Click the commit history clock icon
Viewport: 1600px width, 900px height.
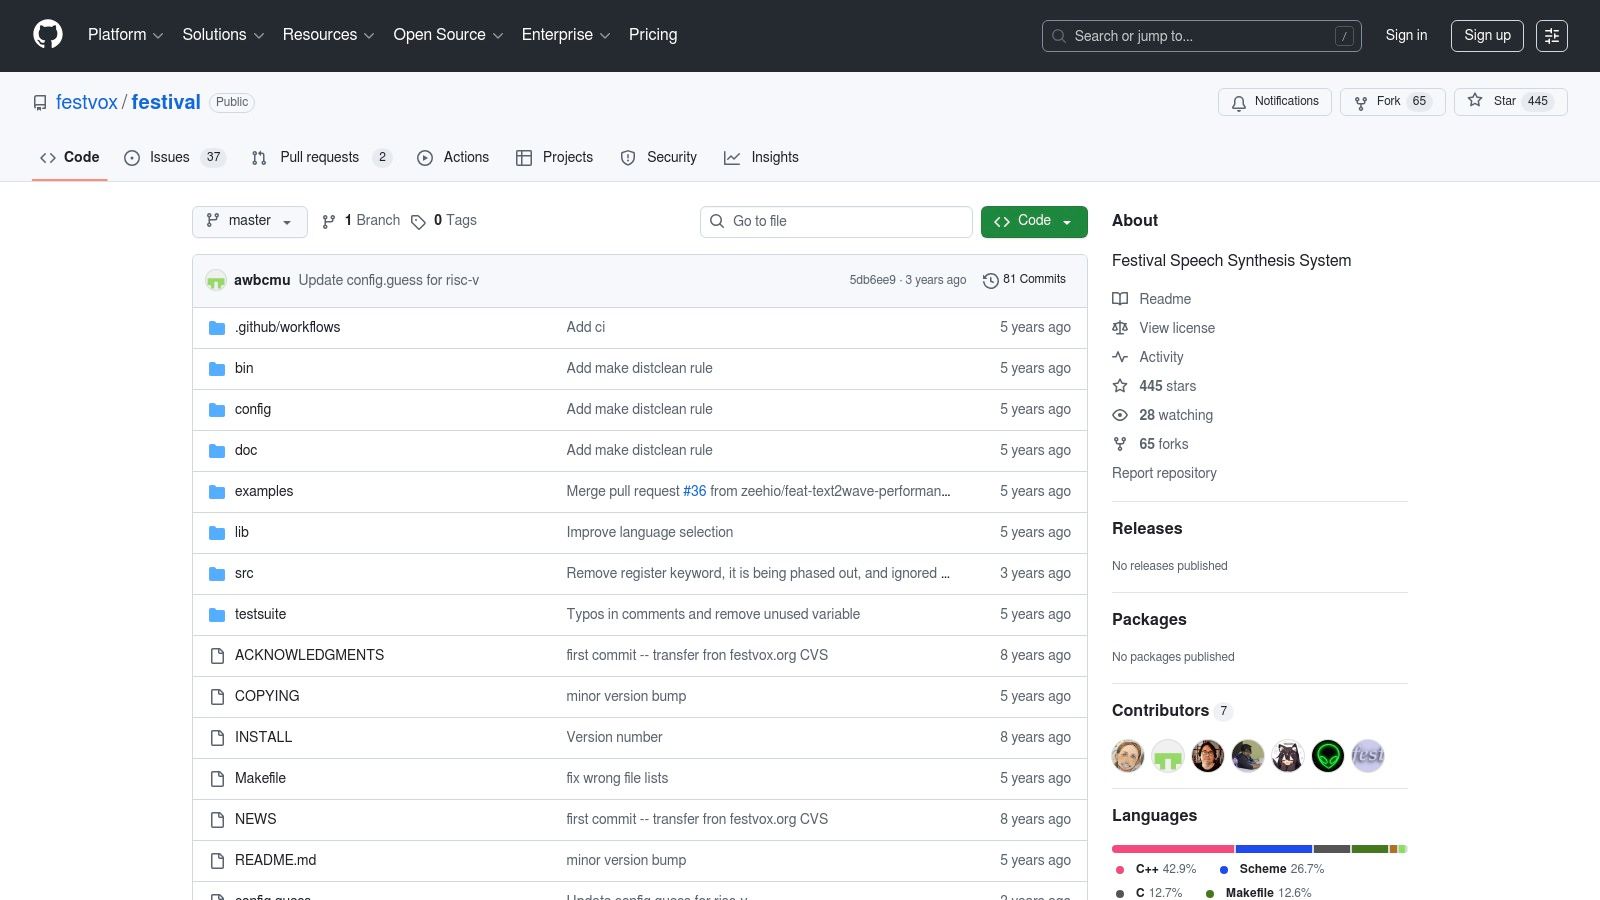pos(990,281)
